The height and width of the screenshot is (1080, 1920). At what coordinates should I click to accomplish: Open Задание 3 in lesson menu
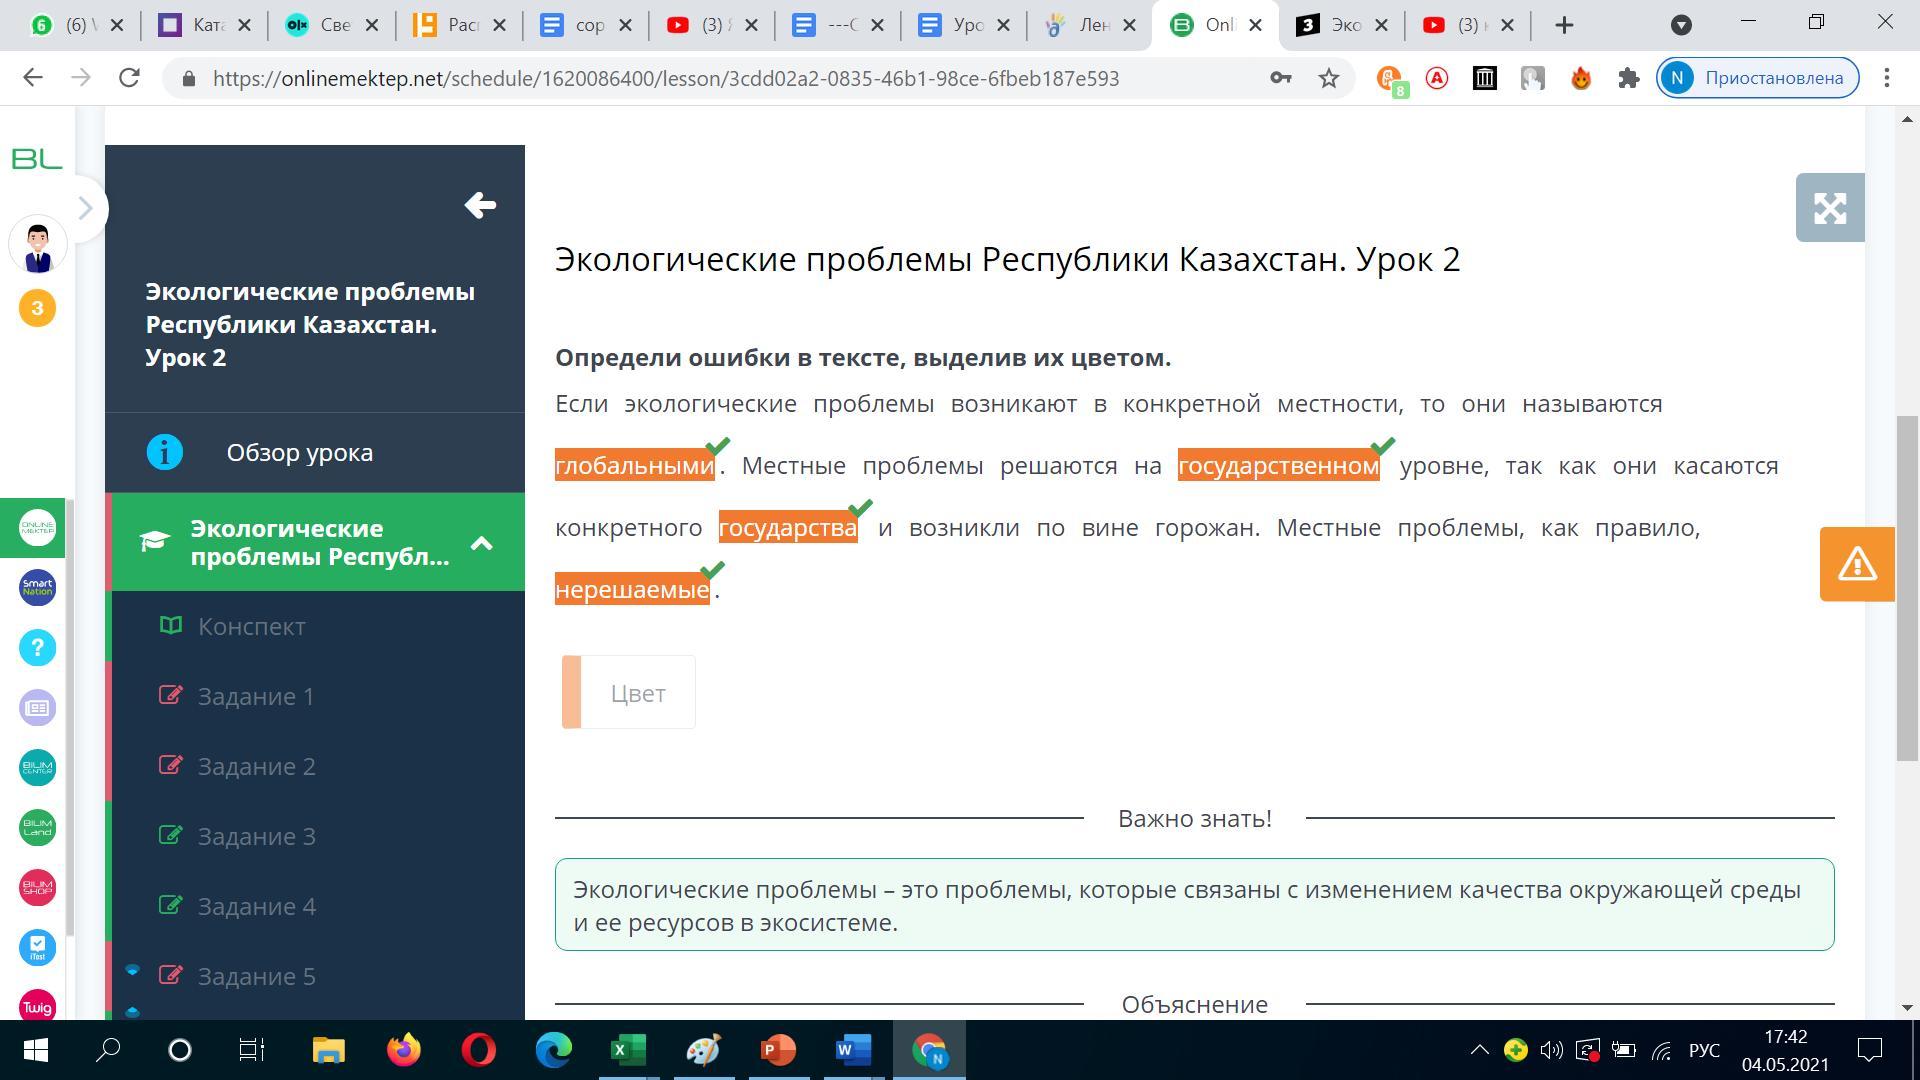pos(256,836)
